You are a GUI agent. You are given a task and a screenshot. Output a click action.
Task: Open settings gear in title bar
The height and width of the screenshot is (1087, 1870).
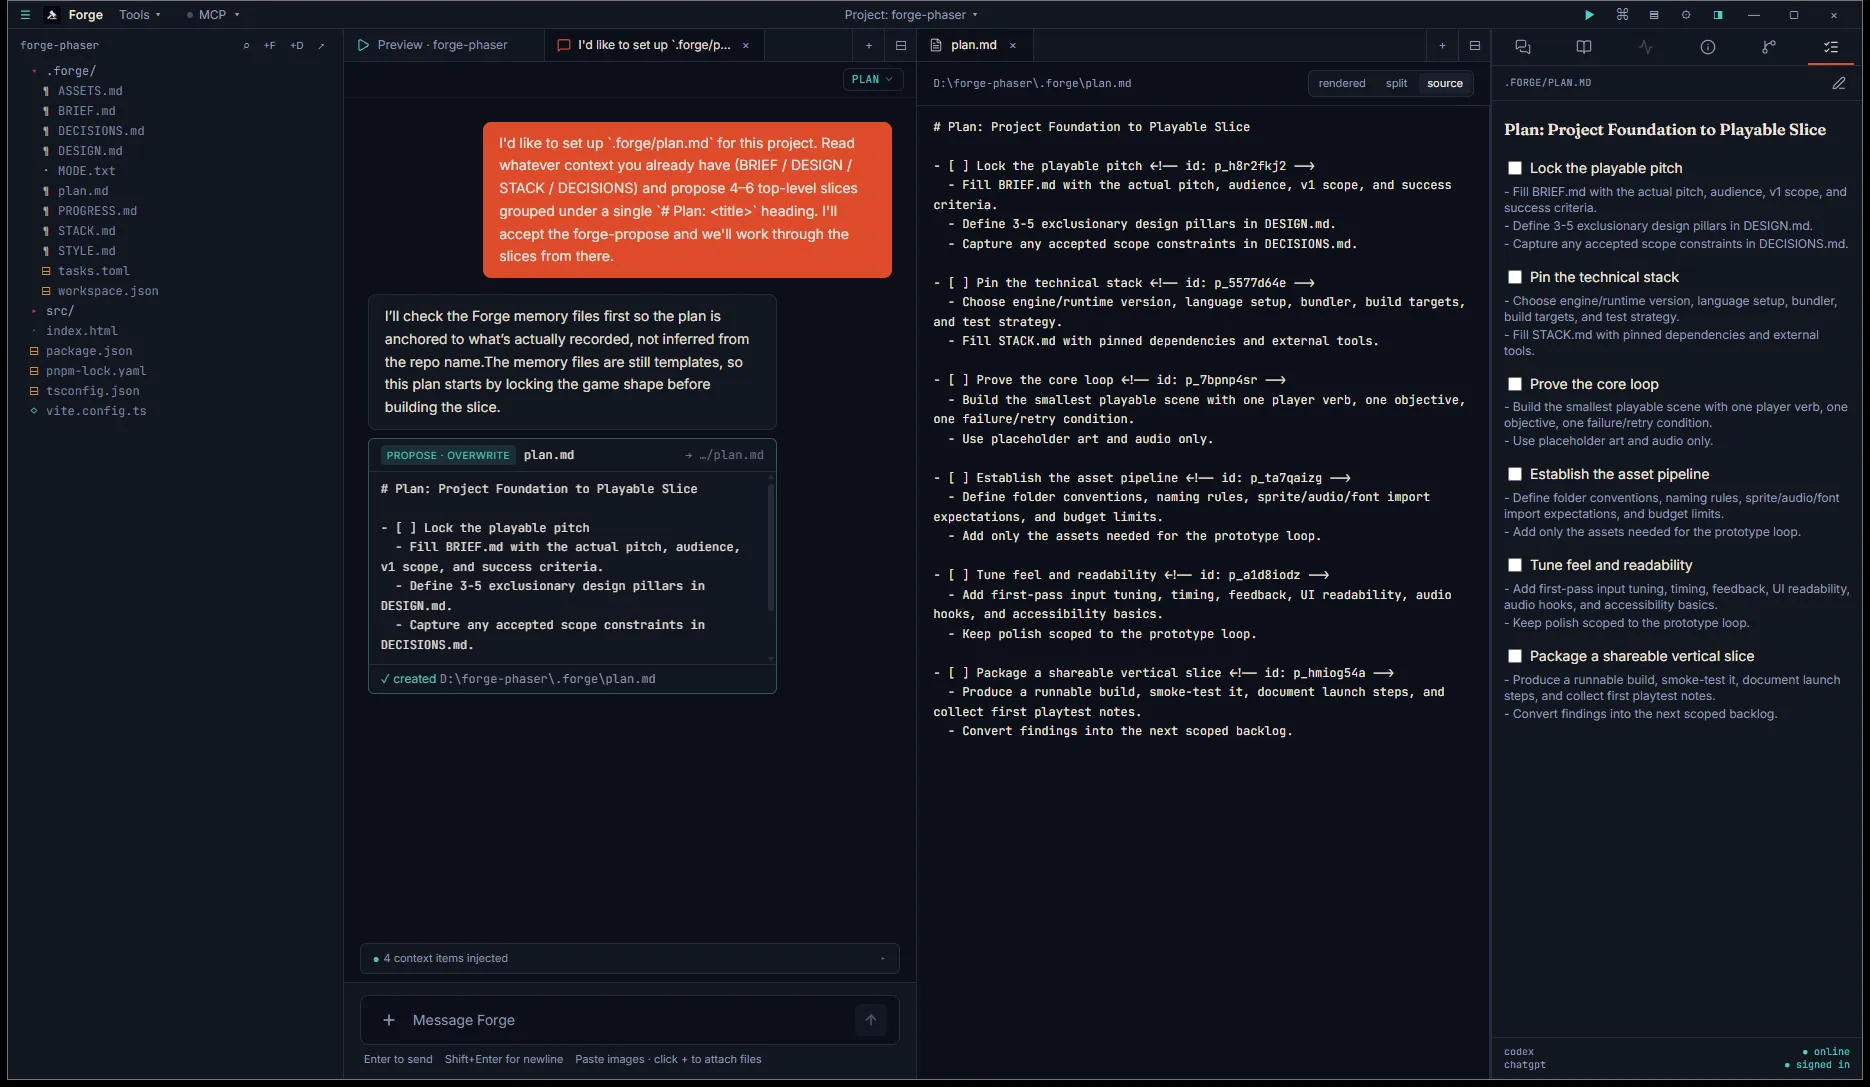tap(1686, 15)
